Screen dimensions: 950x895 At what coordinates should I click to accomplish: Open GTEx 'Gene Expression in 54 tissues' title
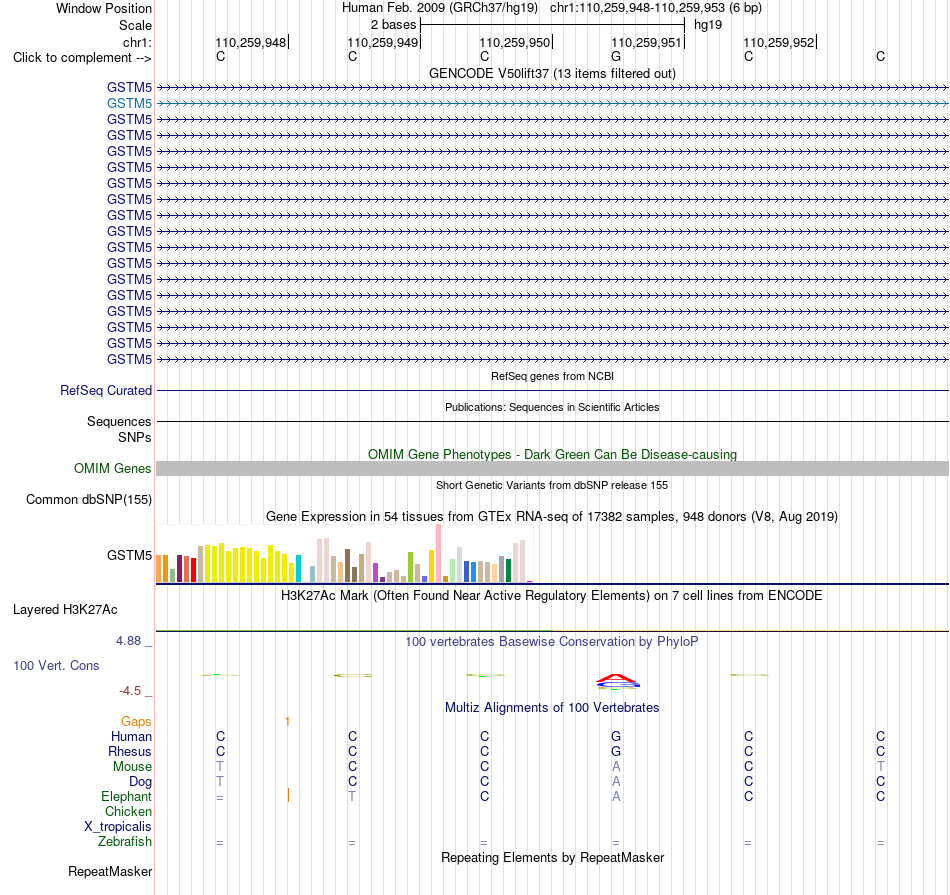click(x=552, y=516)
